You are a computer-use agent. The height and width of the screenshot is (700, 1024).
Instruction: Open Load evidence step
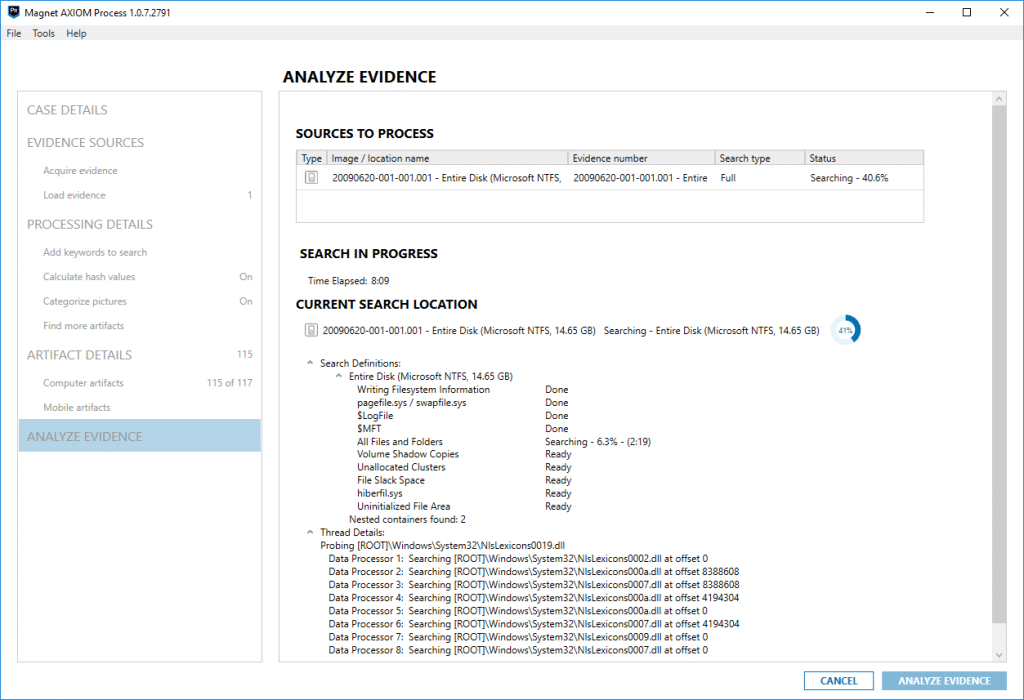[74, 195]
